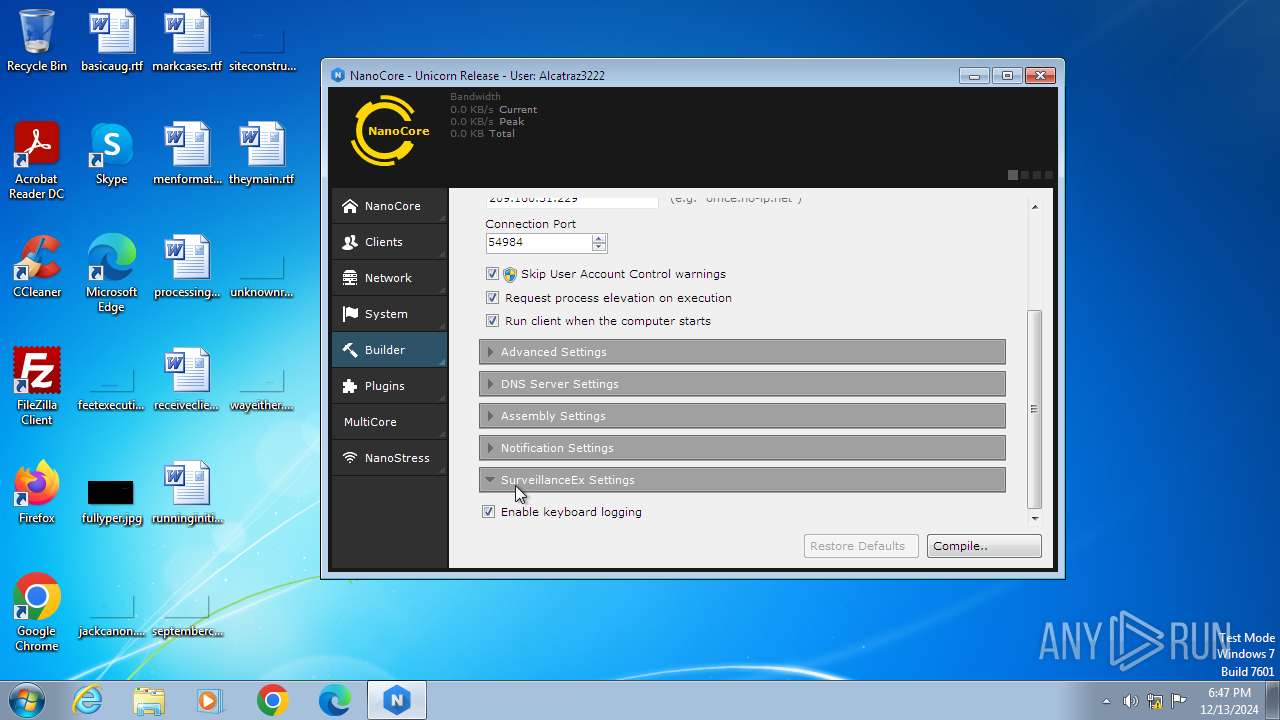Select the Builder section in sidebar

pyautogui.click(x=390, y=350)
